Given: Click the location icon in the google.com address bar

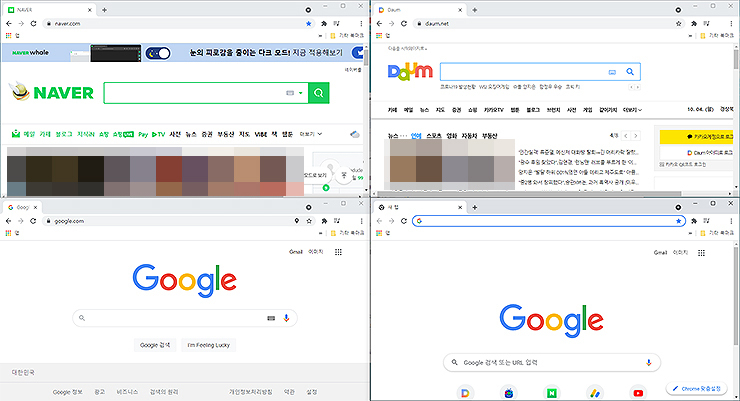Looking at the screenshot, I should click(296, 221).
